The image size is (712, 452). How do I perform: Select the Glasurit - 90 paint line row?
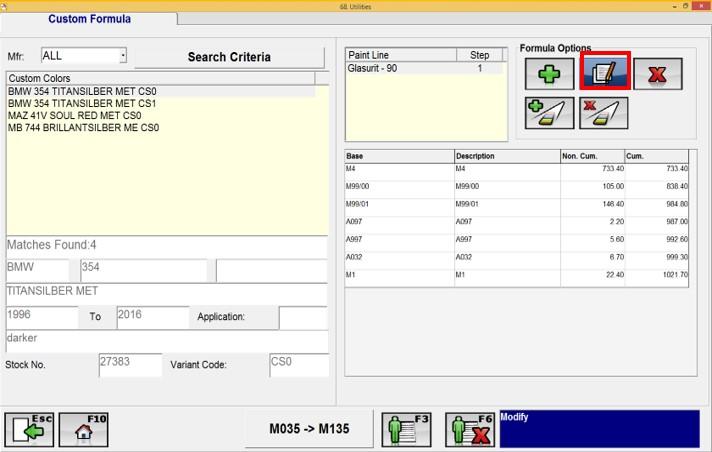(425, 68)
